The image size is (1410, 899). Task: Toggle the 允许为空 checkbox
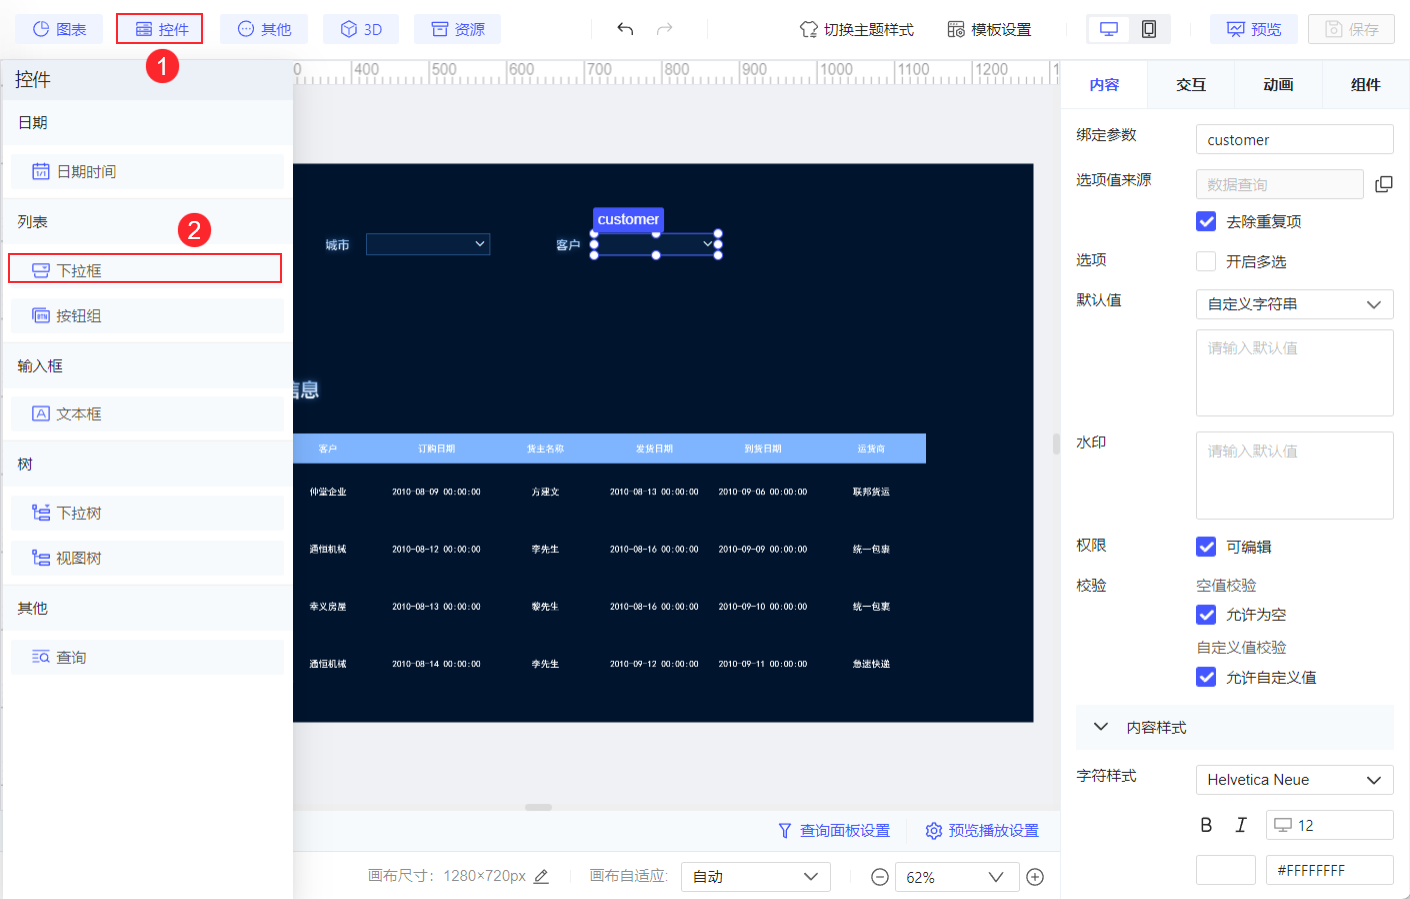point(1206,614)
